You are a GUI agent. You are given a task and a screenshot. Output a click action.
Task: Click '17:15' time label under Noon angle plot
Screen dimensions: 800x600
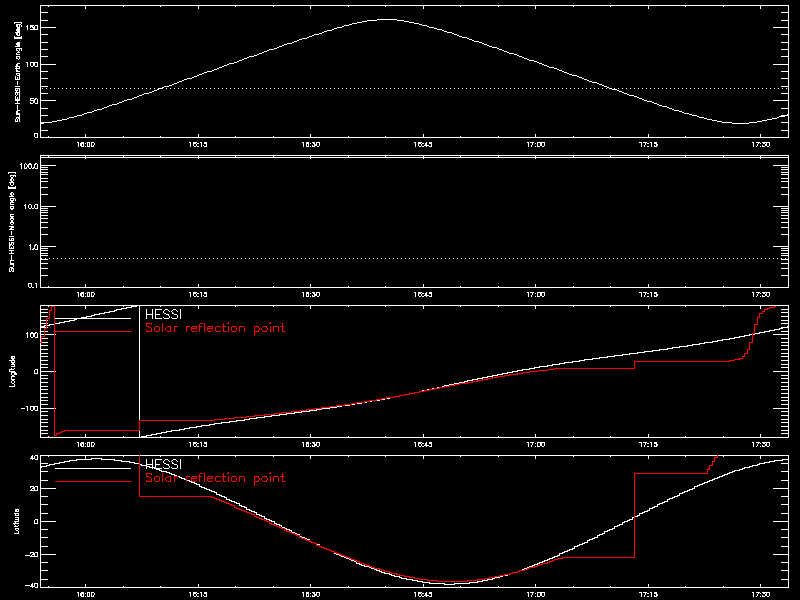tap(648, 295)
